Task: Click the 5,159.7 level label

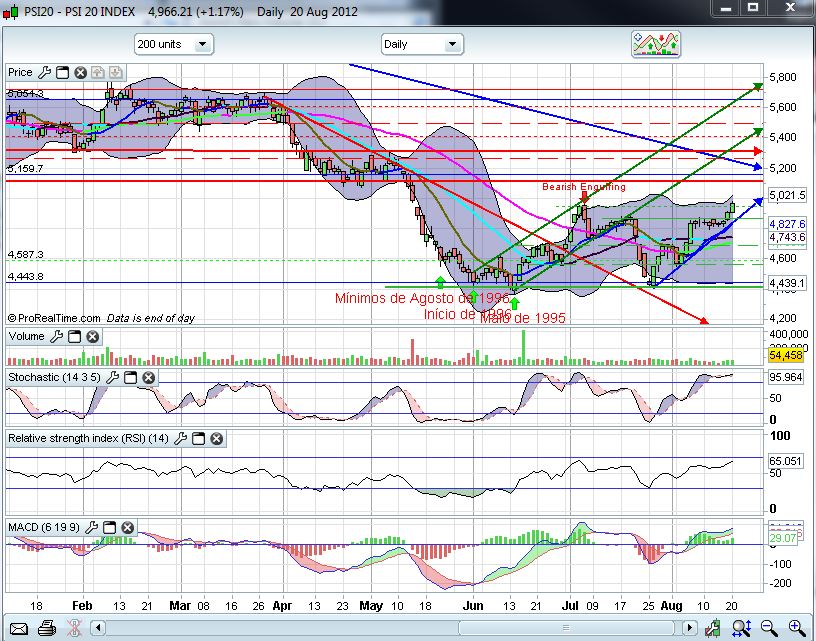Action: coord(25,169)
